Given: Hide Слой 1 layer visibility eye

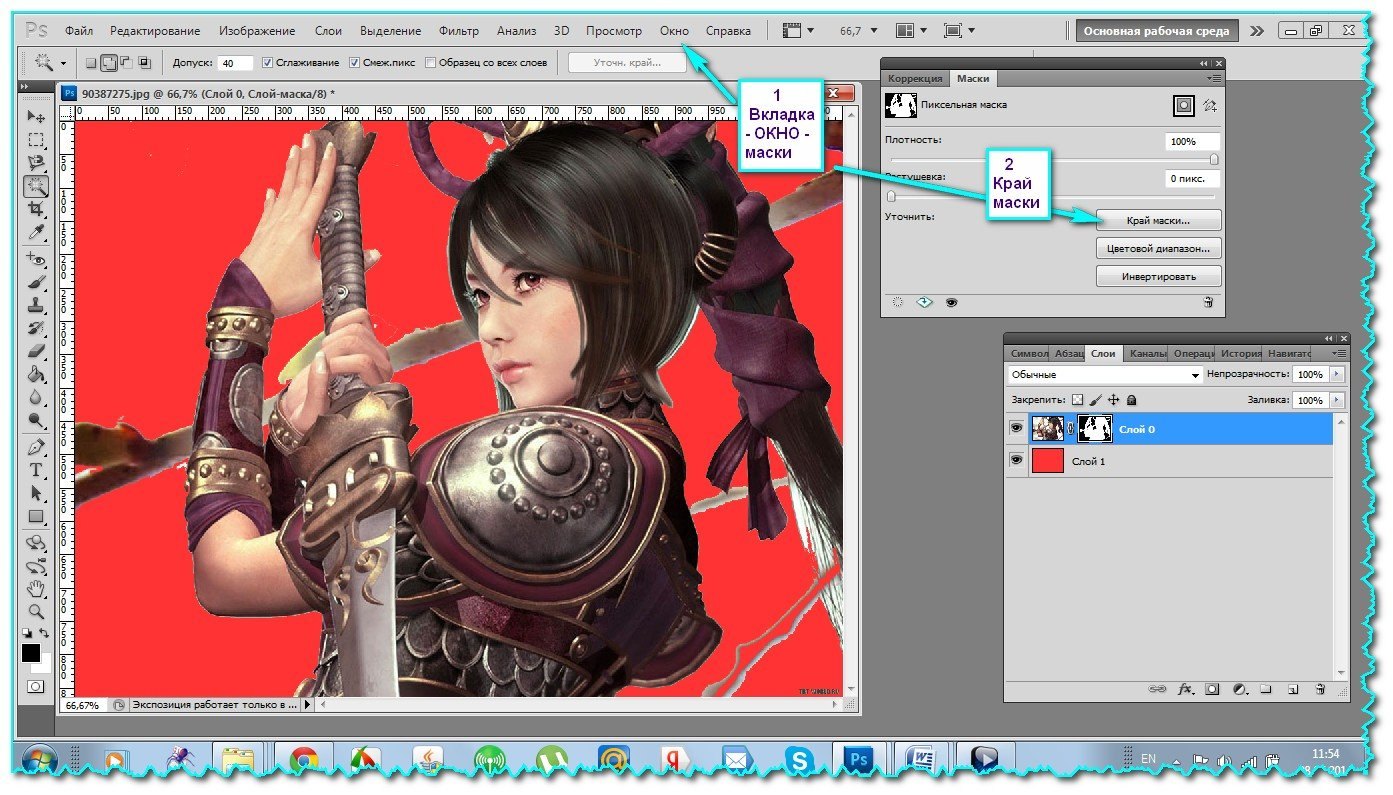Looking at the screenshot, I should pyautogui.click(x=1016, y=461).
